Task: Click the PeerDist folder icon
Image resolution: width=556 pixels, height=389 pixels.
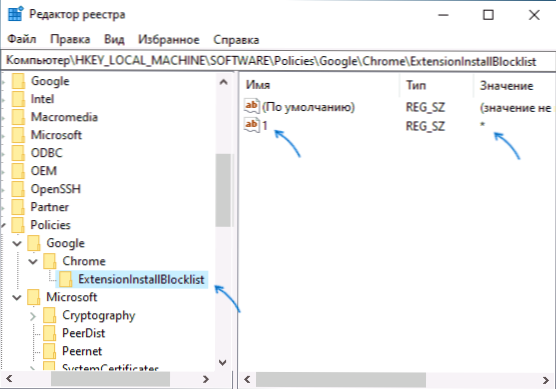Action: pyautogui.click(x=50, y=333)
